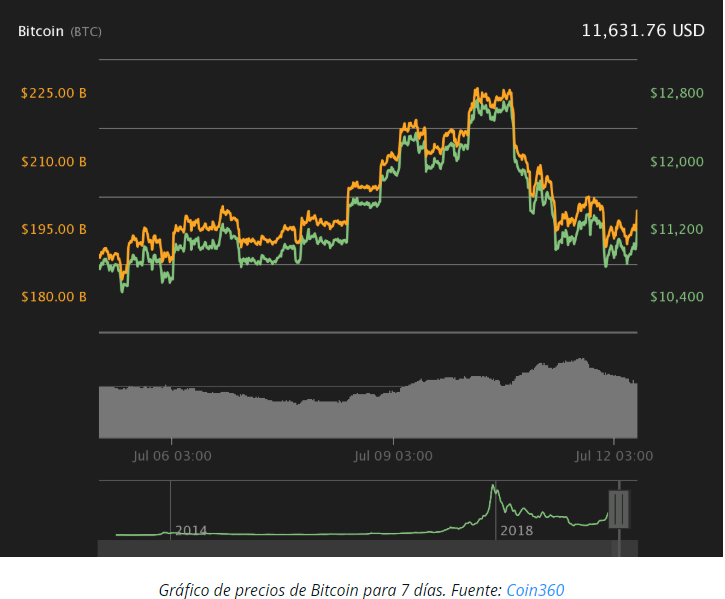Image resolution: width=725 pixels, height=599 pixels.
Task: Click the $180.00 B market cap label
Action: coord(54,297)
